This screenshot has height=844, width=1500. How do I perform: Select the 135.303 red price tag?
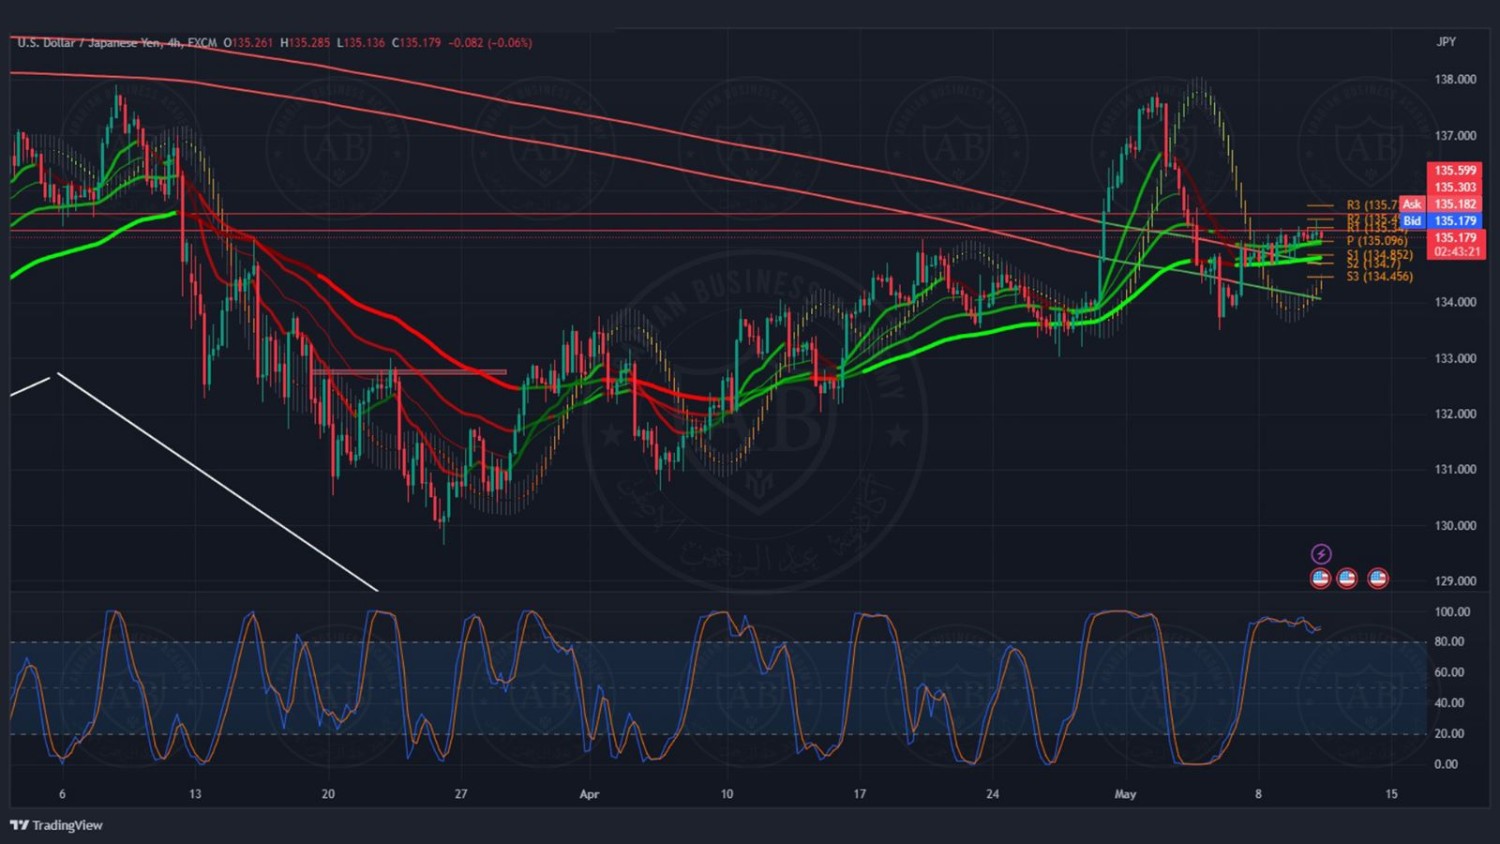(1455, 188)
